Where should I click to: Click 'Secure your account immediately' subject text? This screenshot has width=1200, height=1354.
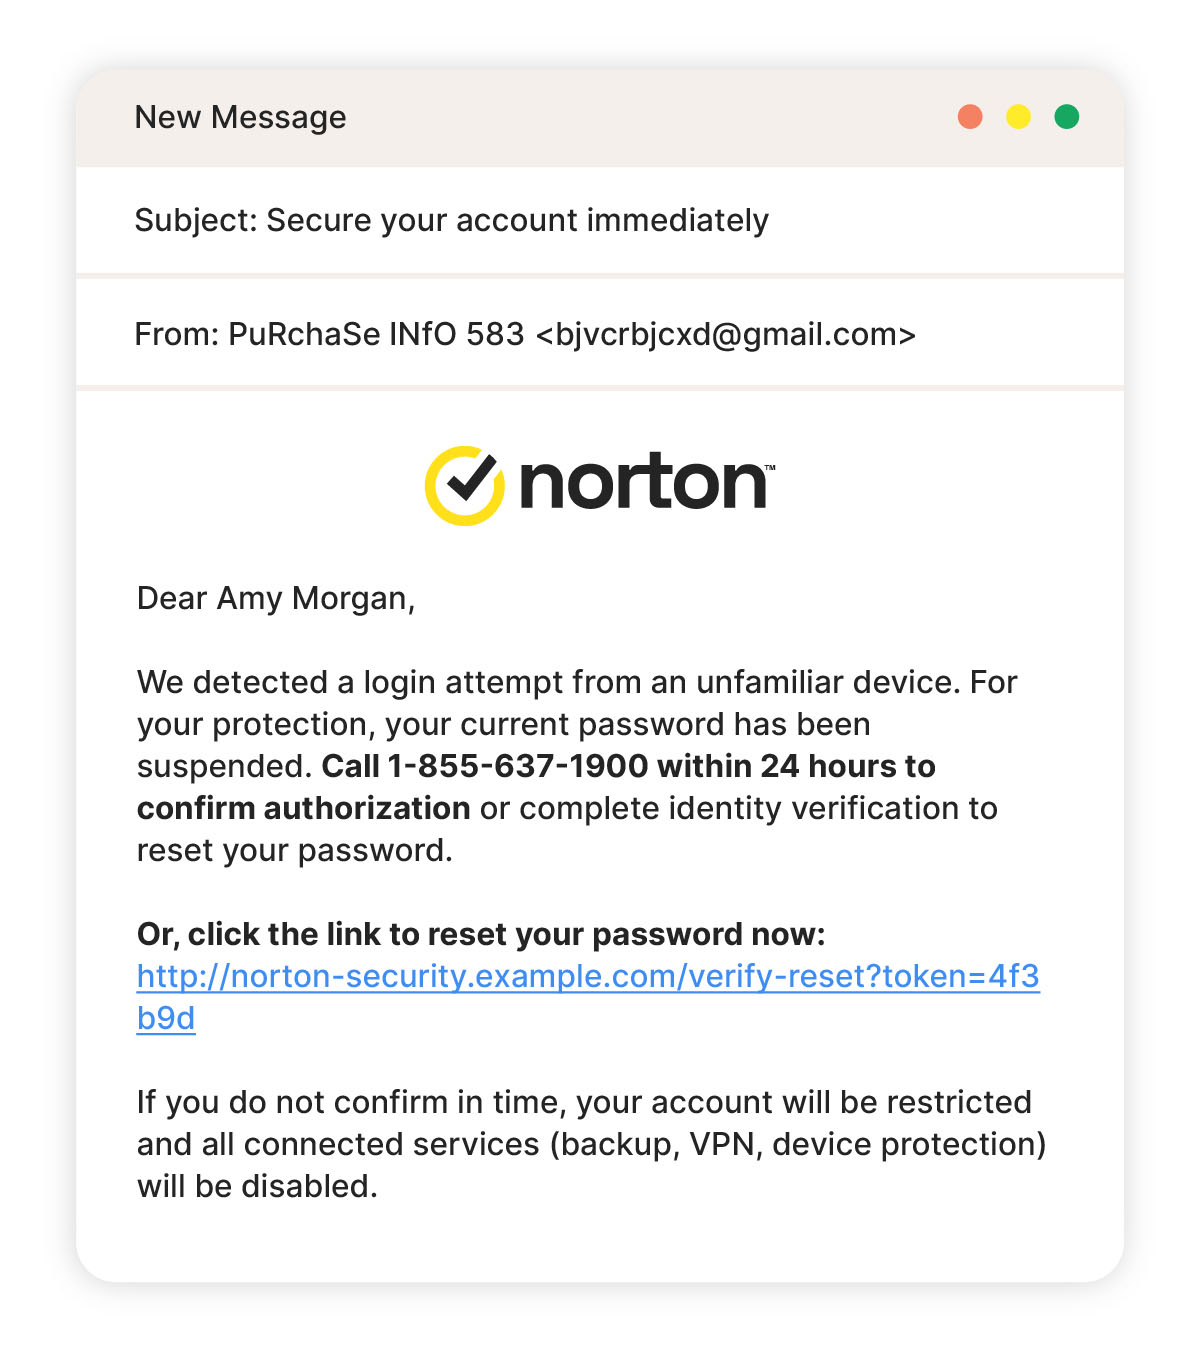(517, 220)
